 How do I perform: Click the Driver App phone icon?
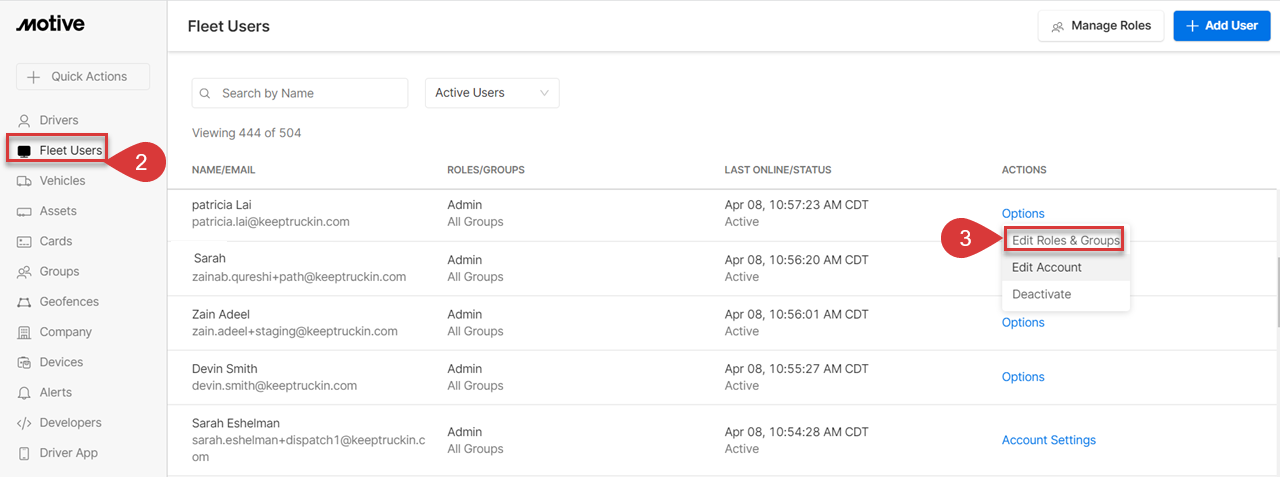[25, 453]
